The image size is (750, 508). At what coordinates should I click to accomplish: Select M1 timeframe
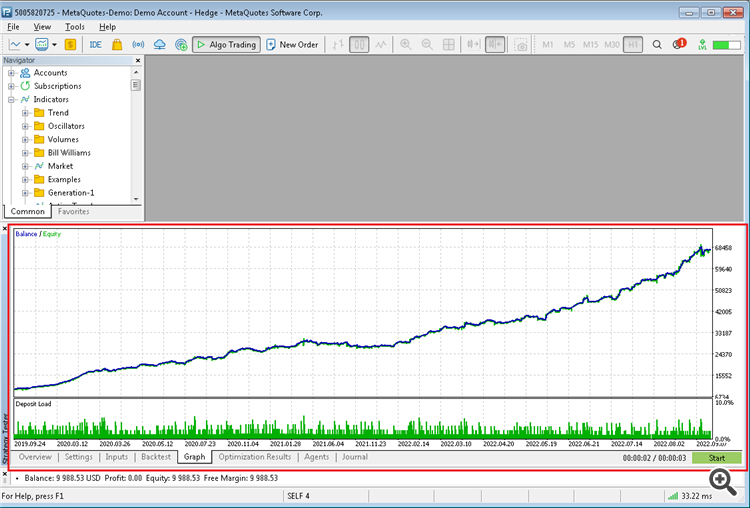[x=548, y=44]
